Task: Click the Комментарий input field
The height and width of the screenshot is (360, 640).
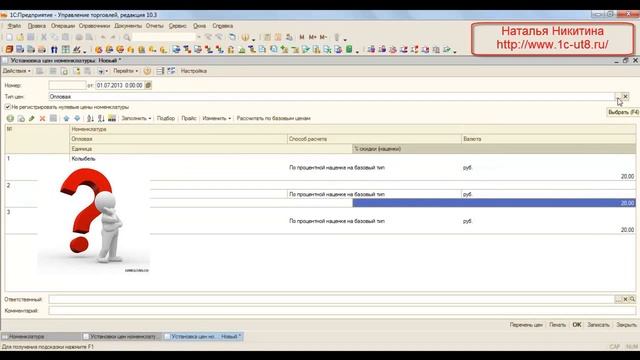Action: [x=342, y=311]
